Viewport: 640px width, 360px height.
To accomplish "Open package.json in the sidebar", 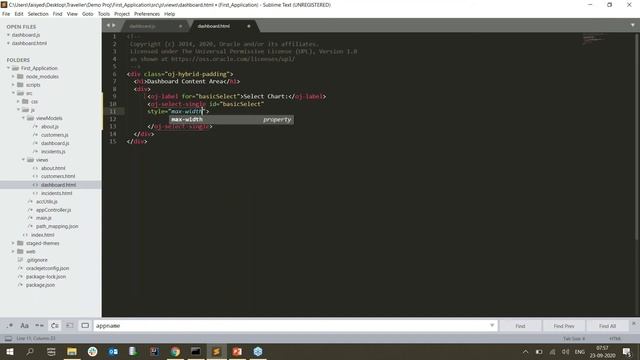I will pyautogui.click(x=40, y=285).
